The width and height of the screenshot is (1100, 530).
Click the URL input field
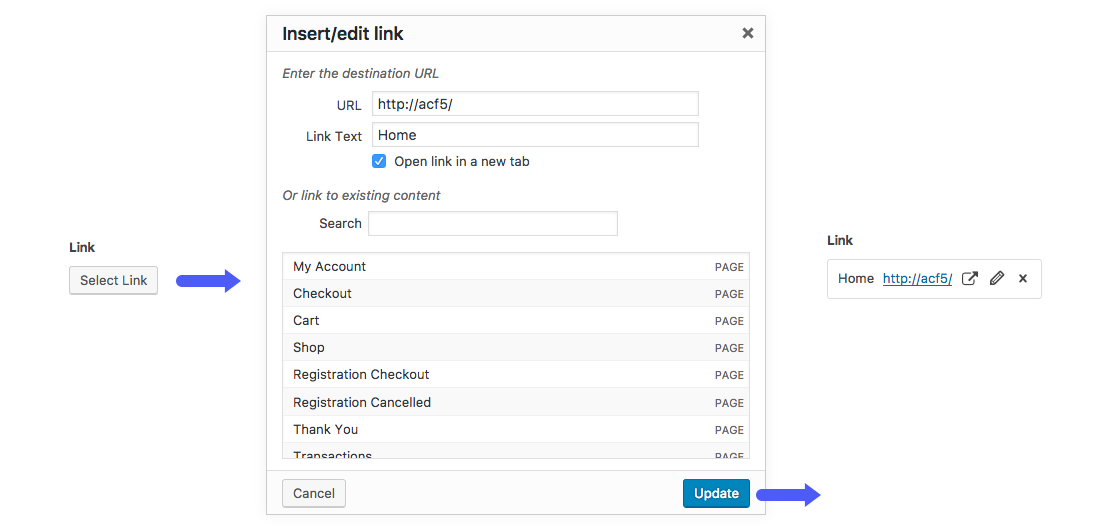(x=535, y=104)
